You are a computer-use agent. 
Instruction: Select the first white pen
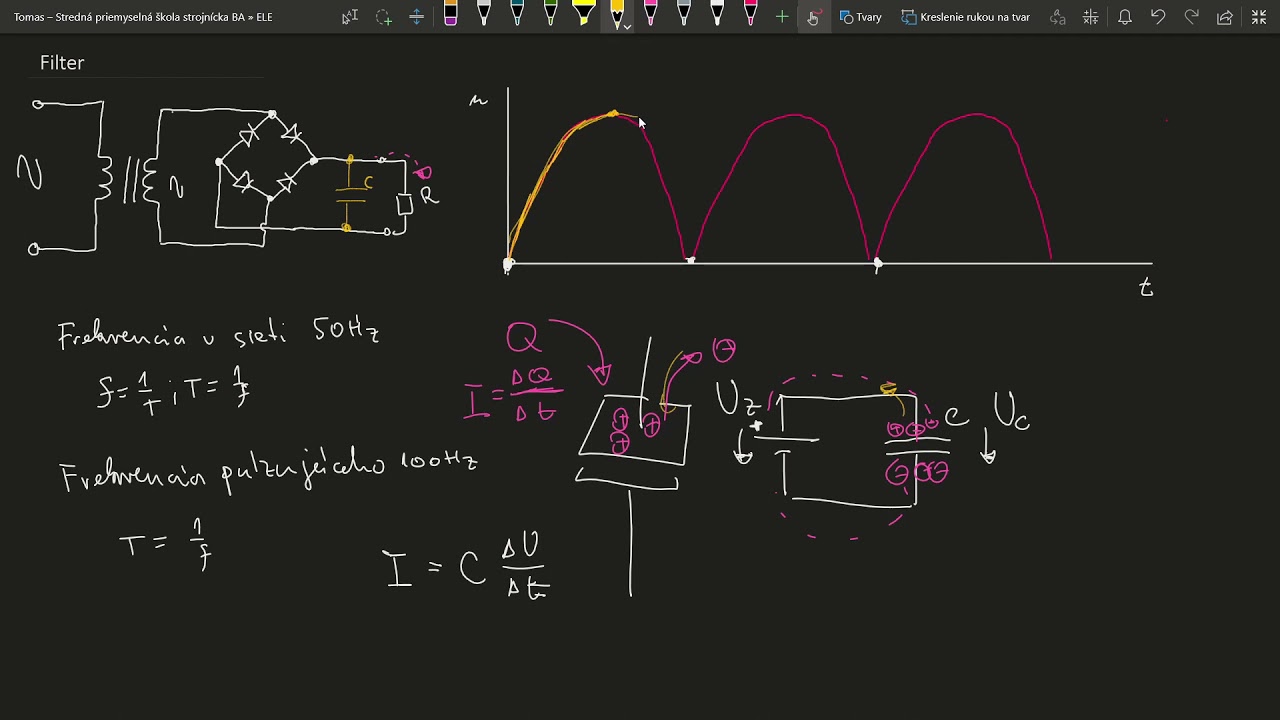(x=484, y=15)
